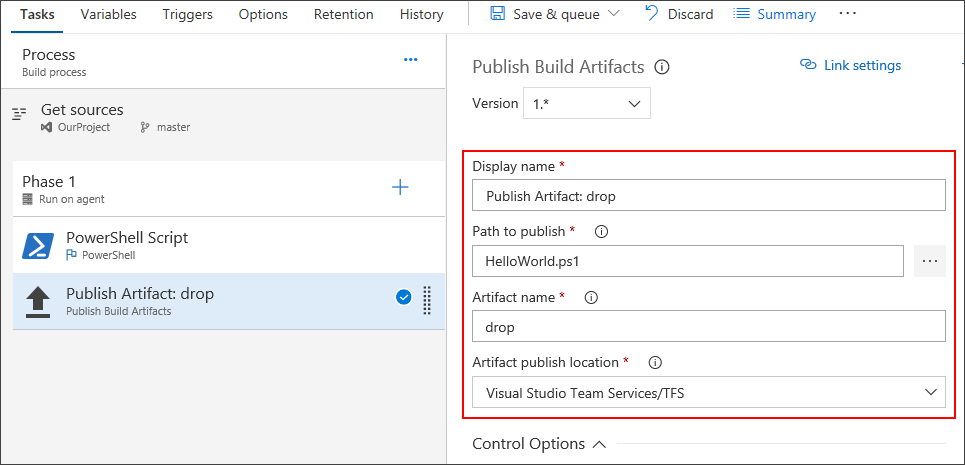Open the Artifact publish location dropdown

(931, 392)
